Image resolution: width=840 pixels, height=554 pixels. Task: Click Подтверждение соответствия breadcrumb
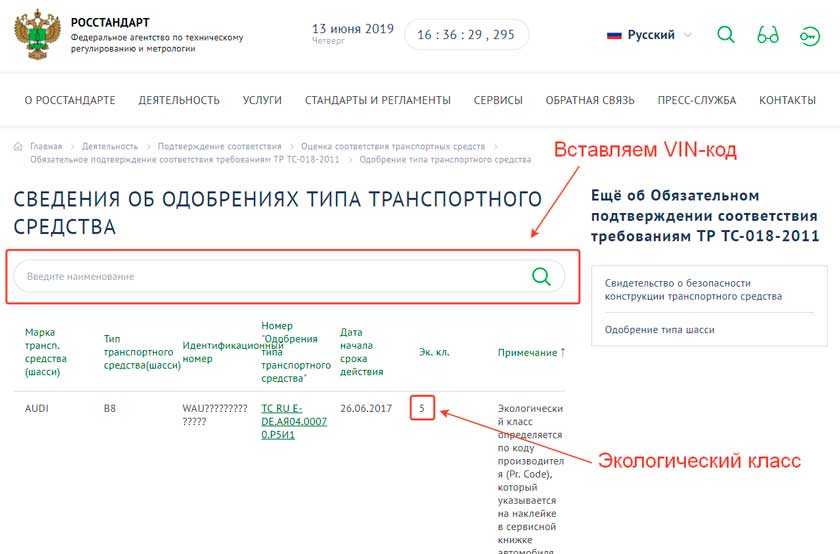(x=219, y=146)
